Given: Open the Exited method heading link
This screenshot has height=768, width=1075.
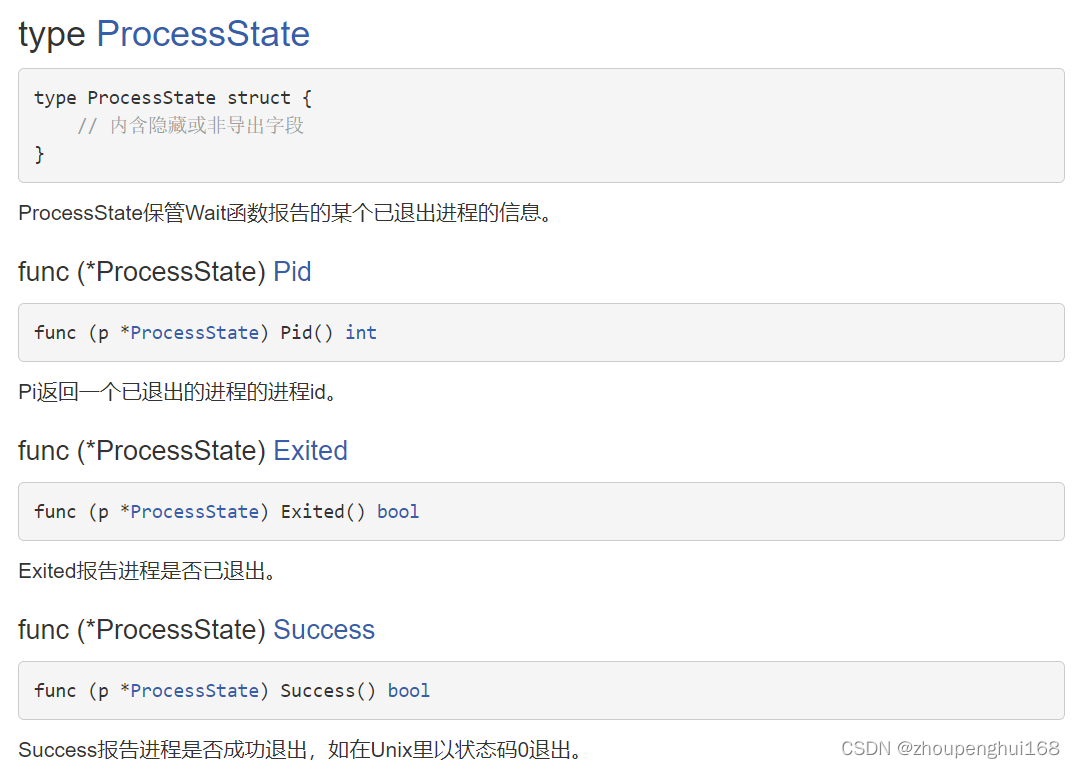Looking at the screenshot, I should (x=311, y=451).
